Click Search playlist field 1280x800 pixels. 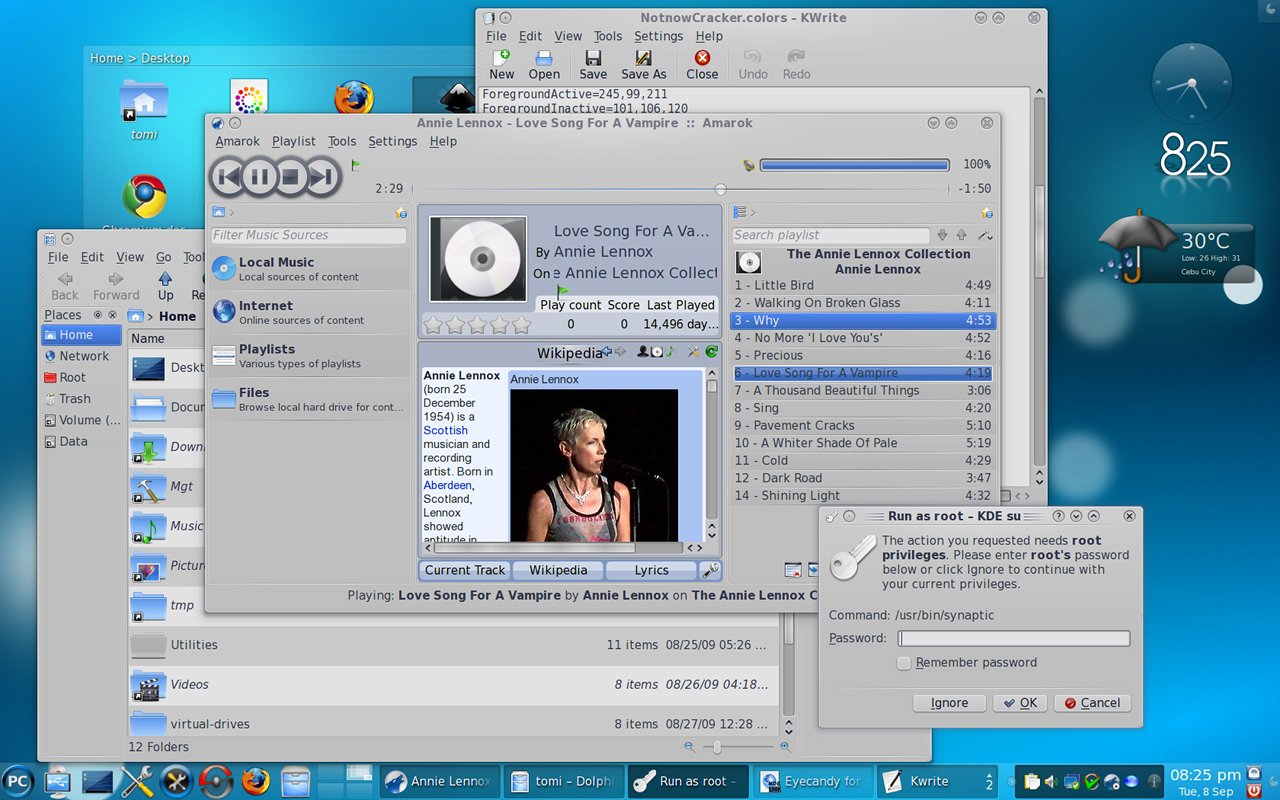click(x=831, y=235)
